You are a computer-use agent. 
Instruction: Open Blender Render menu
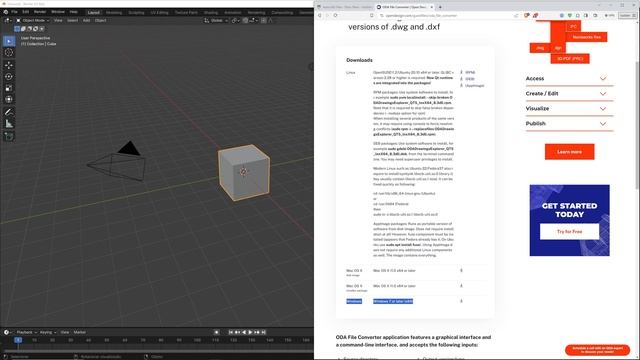[x=40, y=12]
